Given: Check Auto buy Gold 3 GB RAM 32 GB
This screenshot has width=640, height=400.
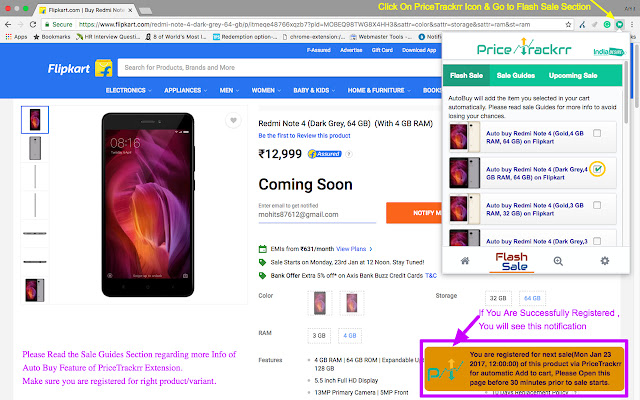Looking at the screenshot, I should (597, 205).
